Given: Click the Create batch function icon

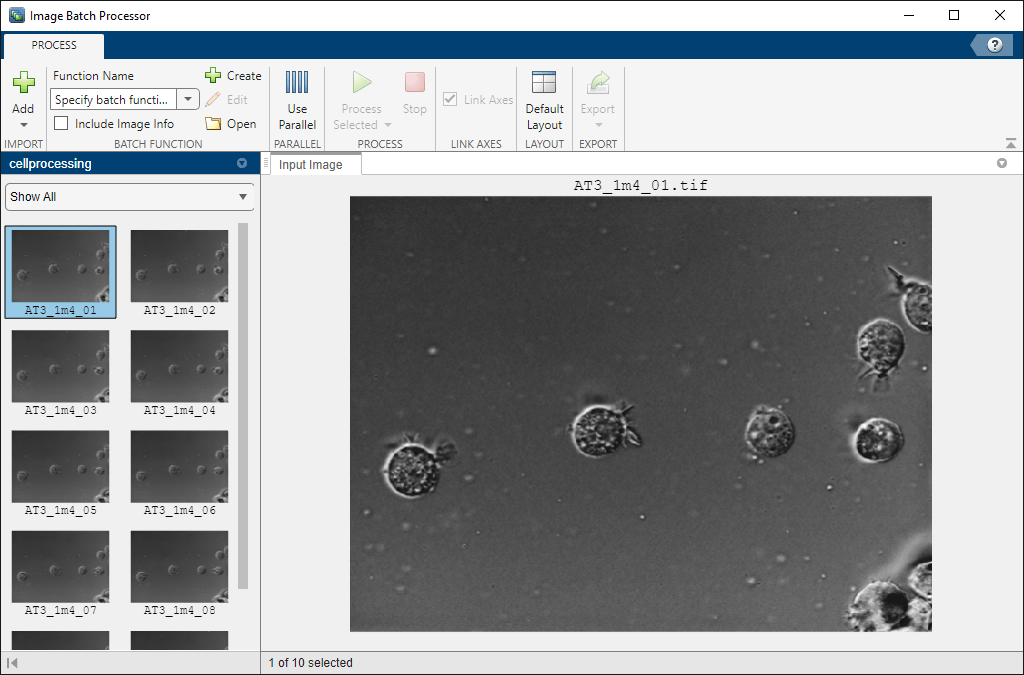Looking at the screenshot, I should (213, 76).
